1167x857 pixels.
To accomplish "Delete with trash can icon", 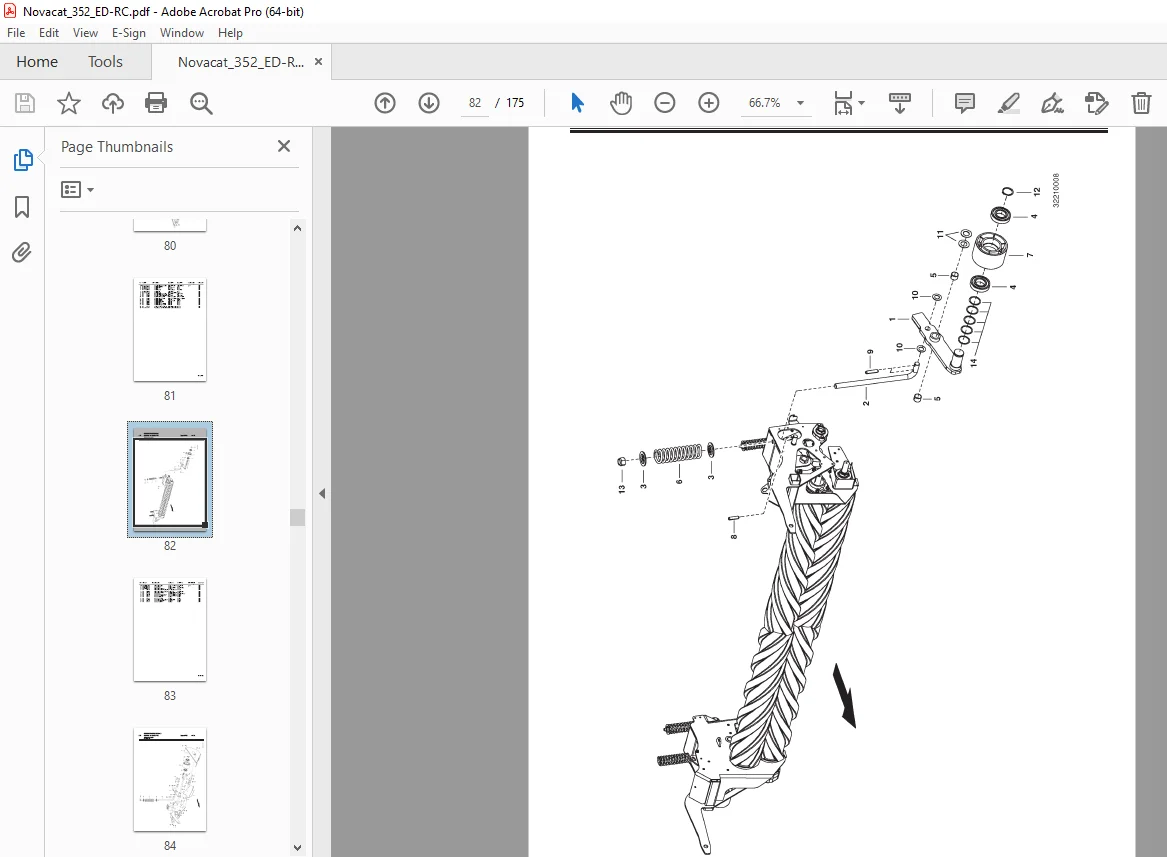I will 1141,103.
